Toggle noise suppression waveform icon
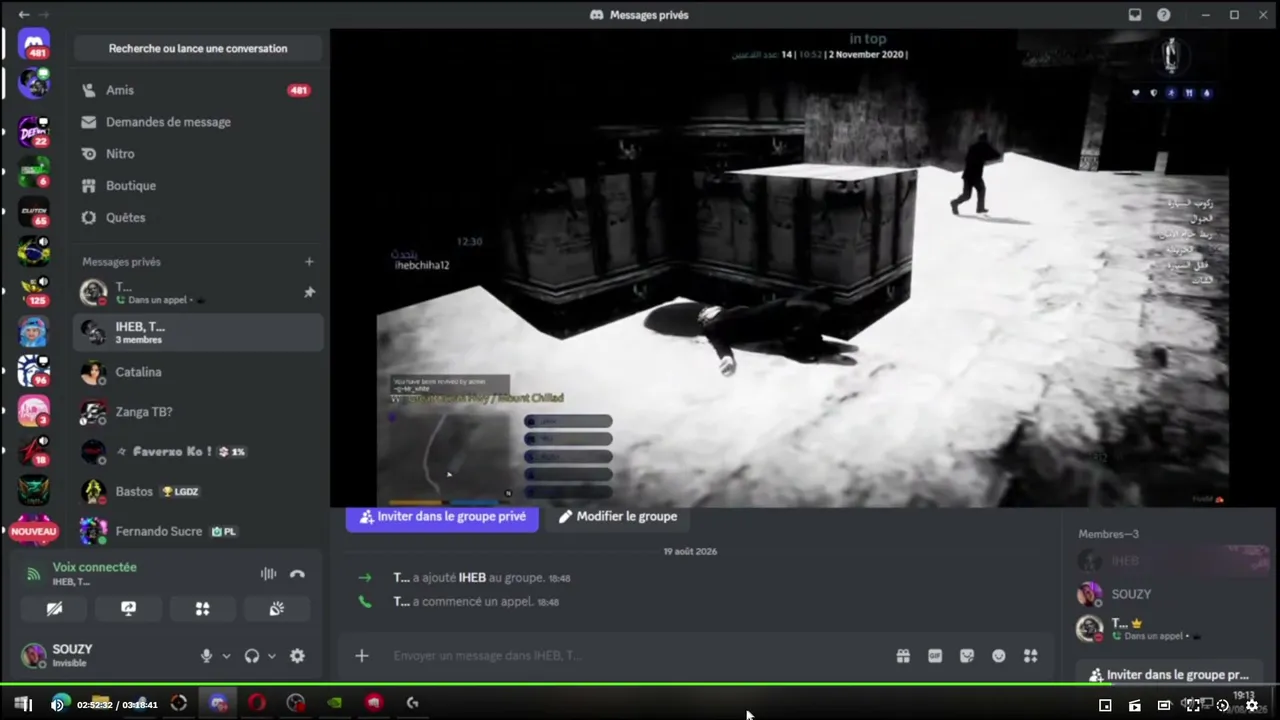 (x=268, y=574)
